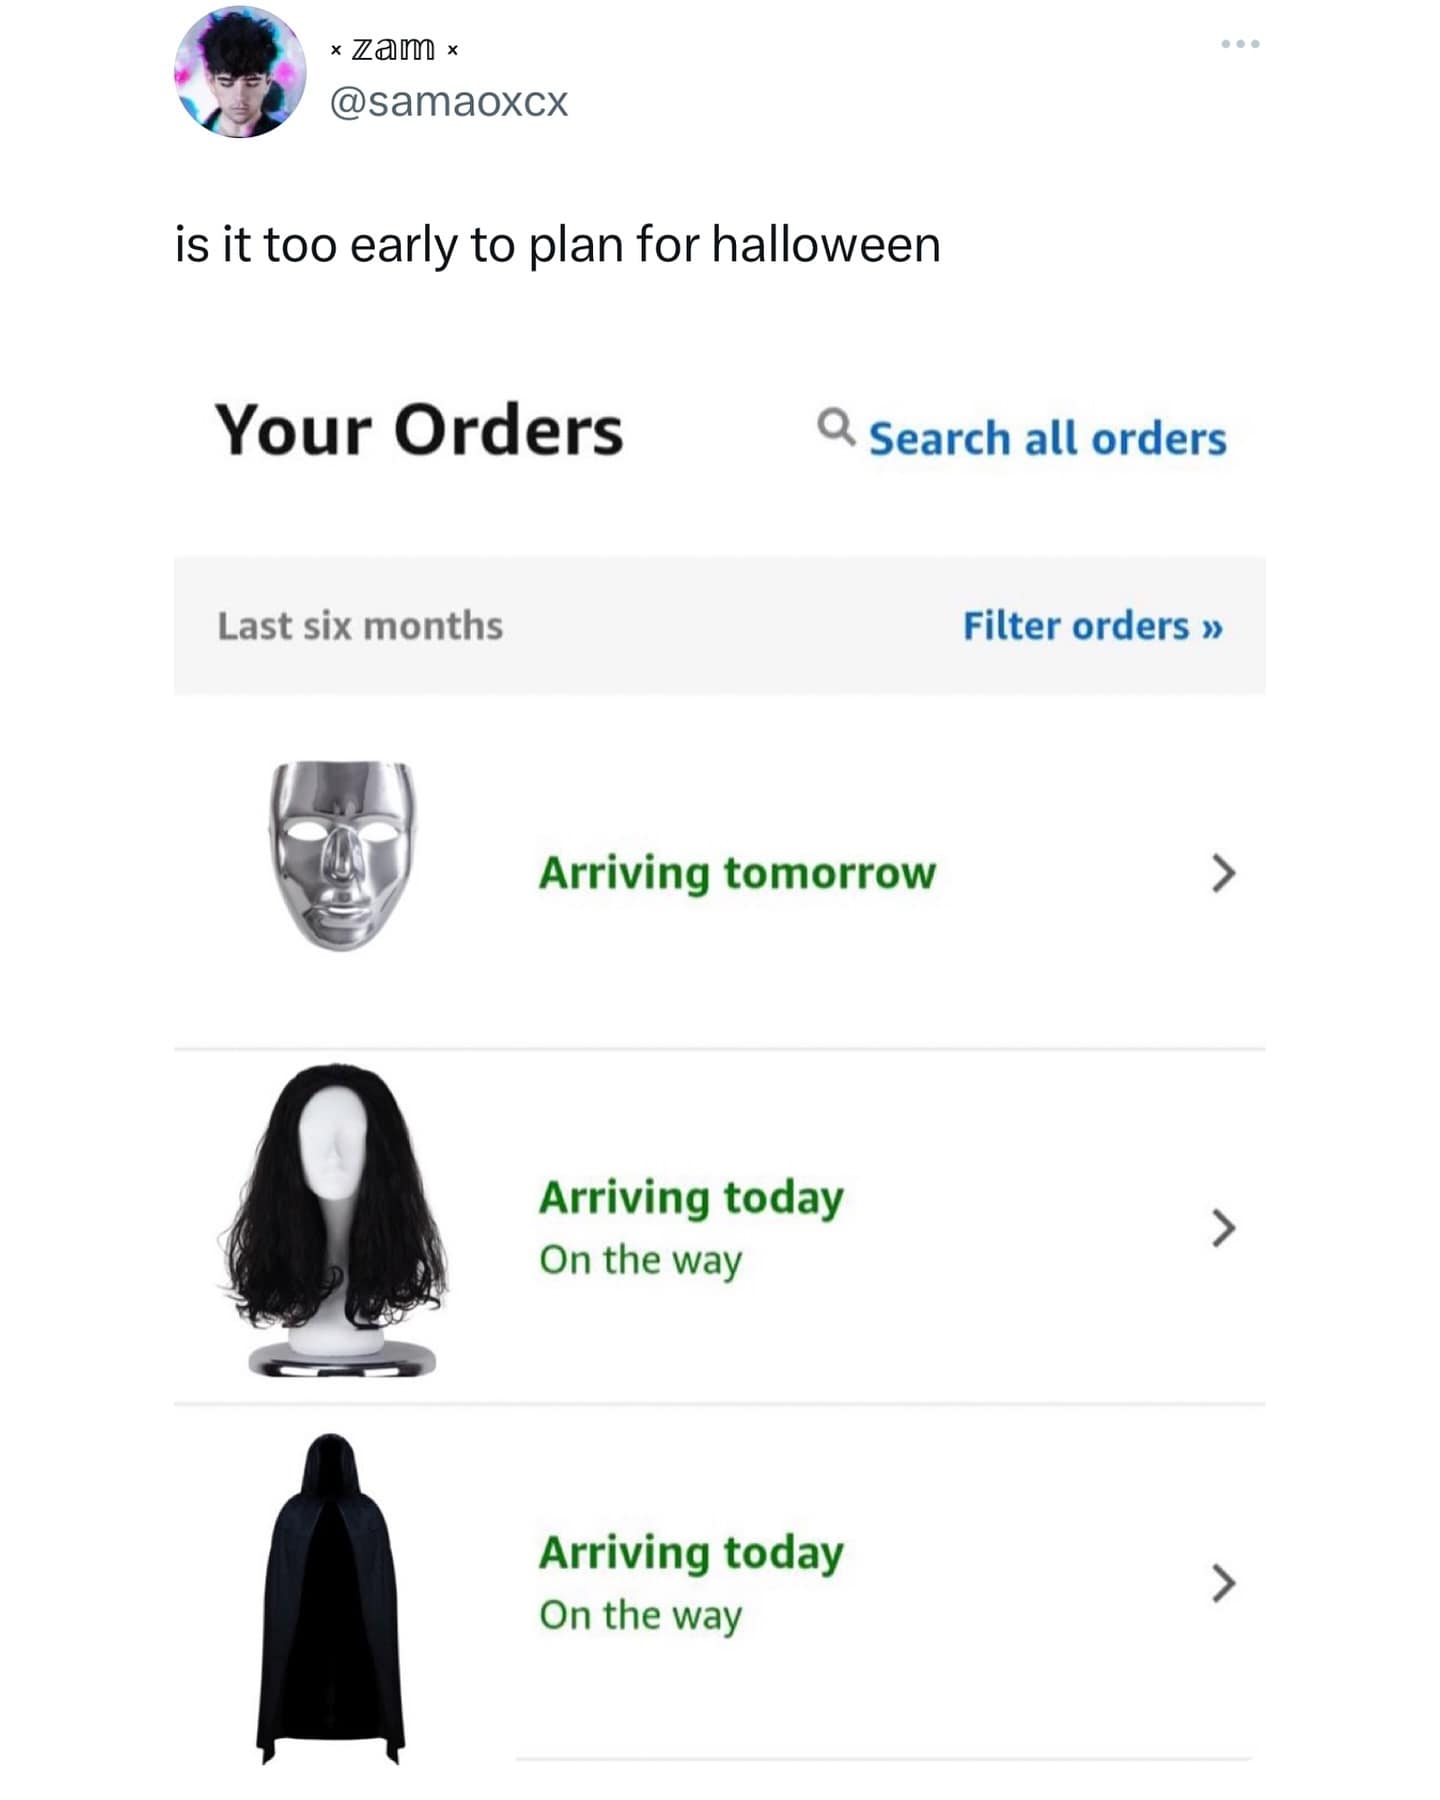
Task: Click the wig's Arriving today status
Action: coord(691,1197)
